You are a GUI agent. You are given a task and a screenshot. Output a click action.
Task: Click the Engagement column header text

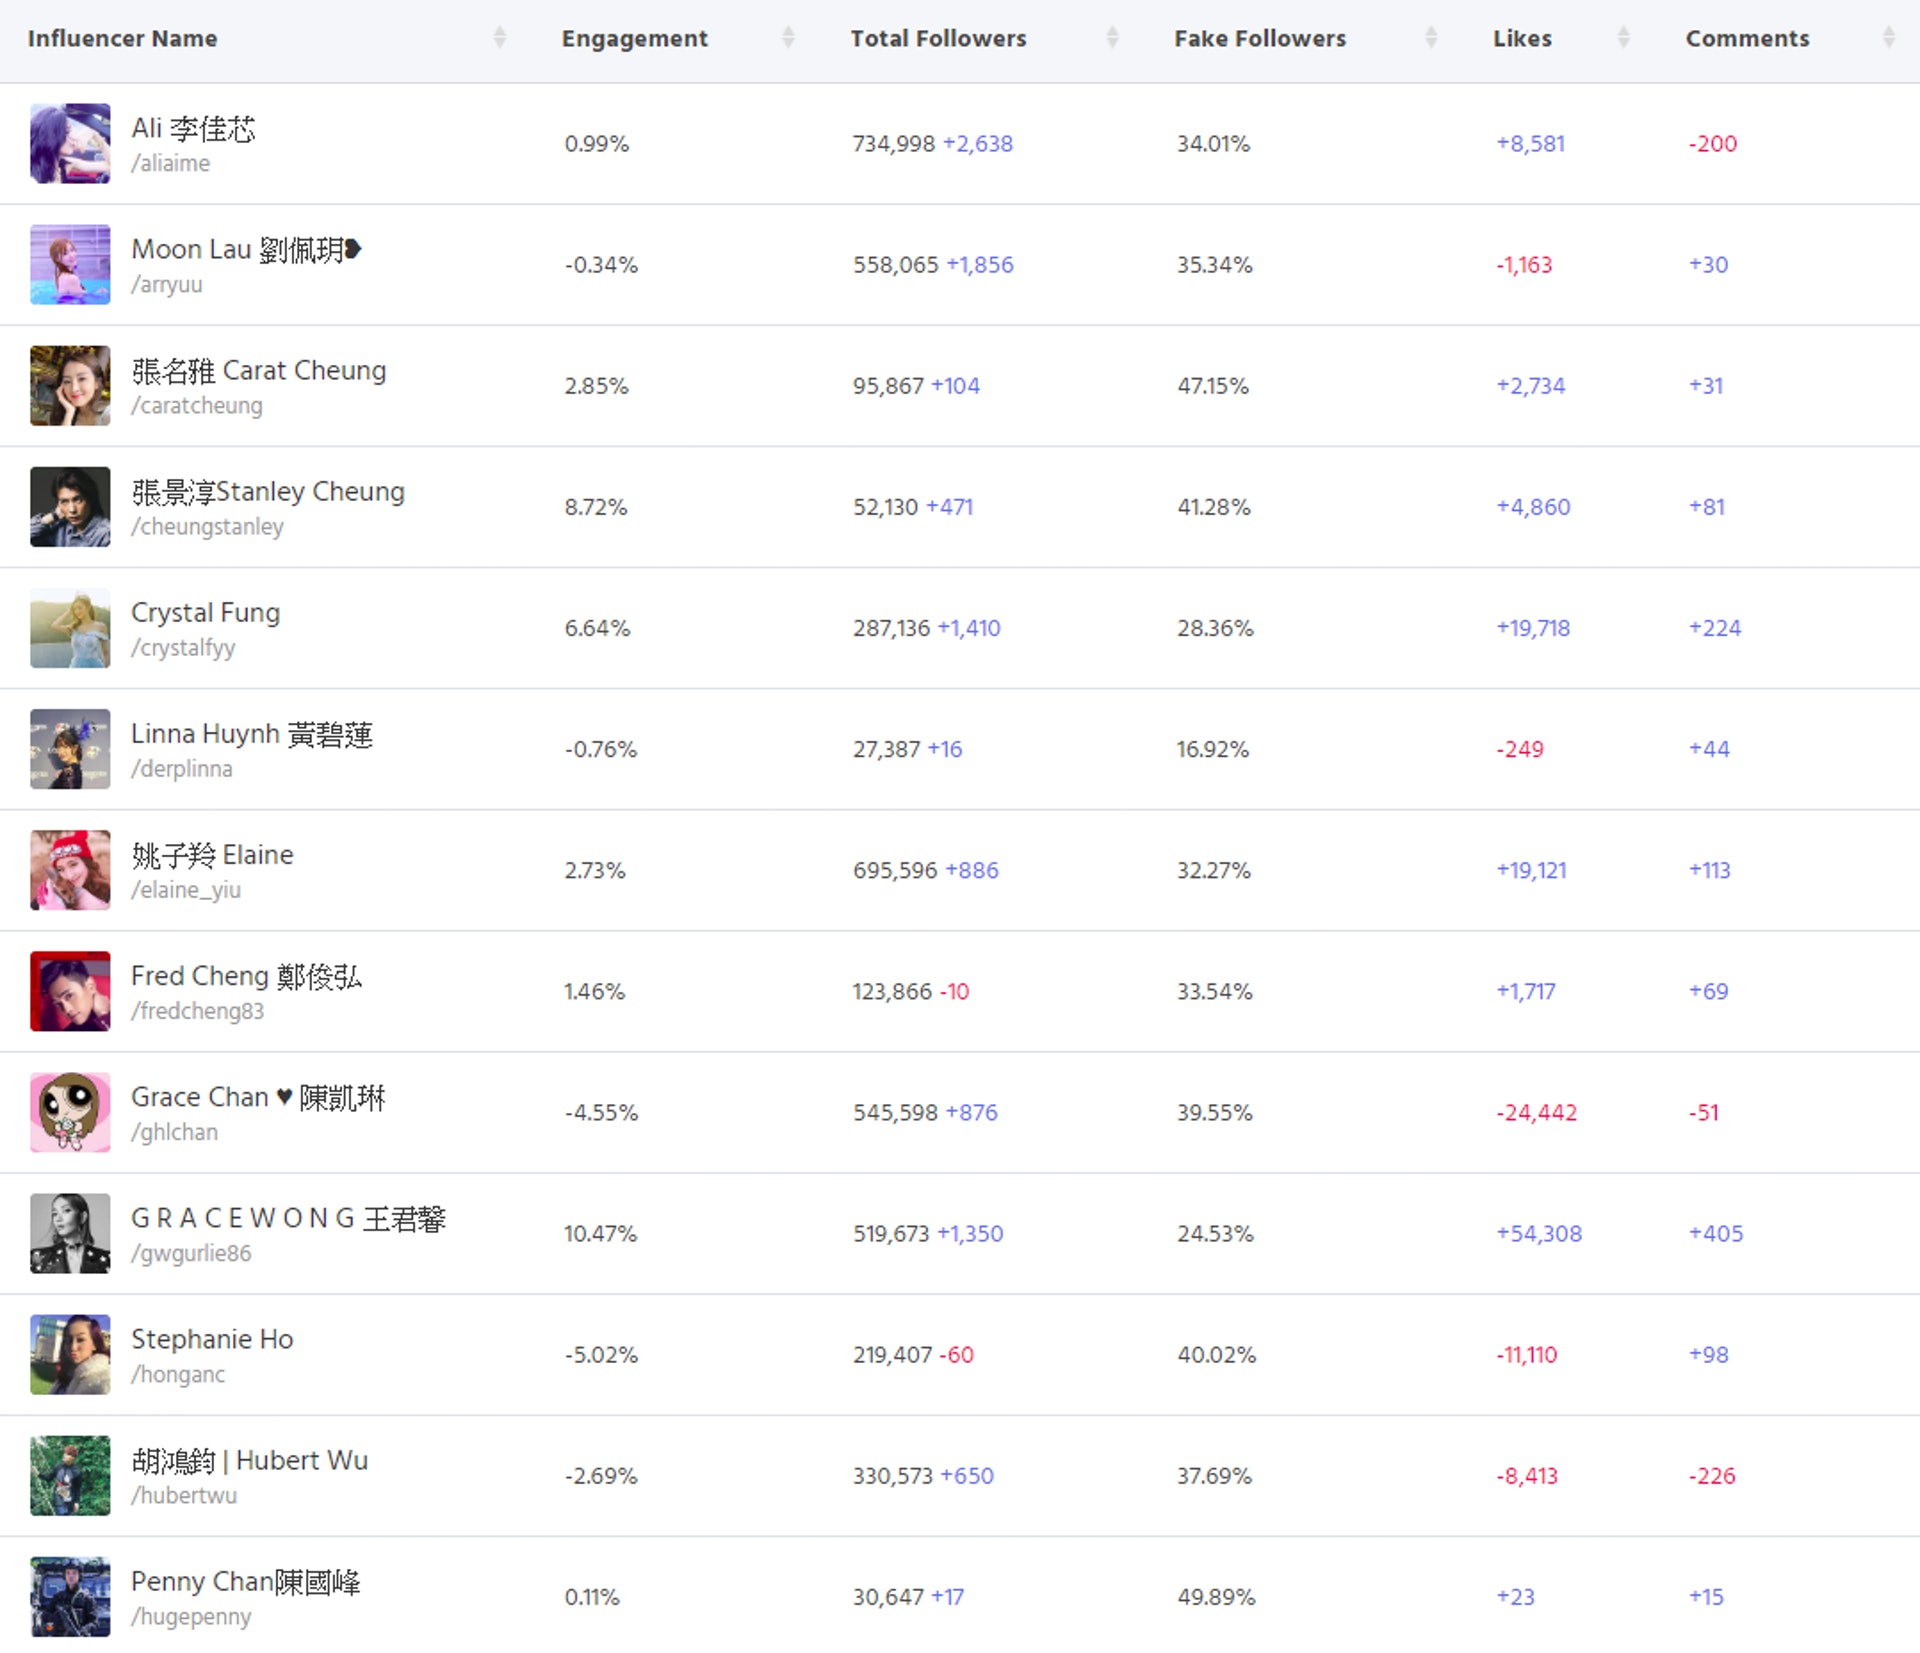[x=634, y=38]
